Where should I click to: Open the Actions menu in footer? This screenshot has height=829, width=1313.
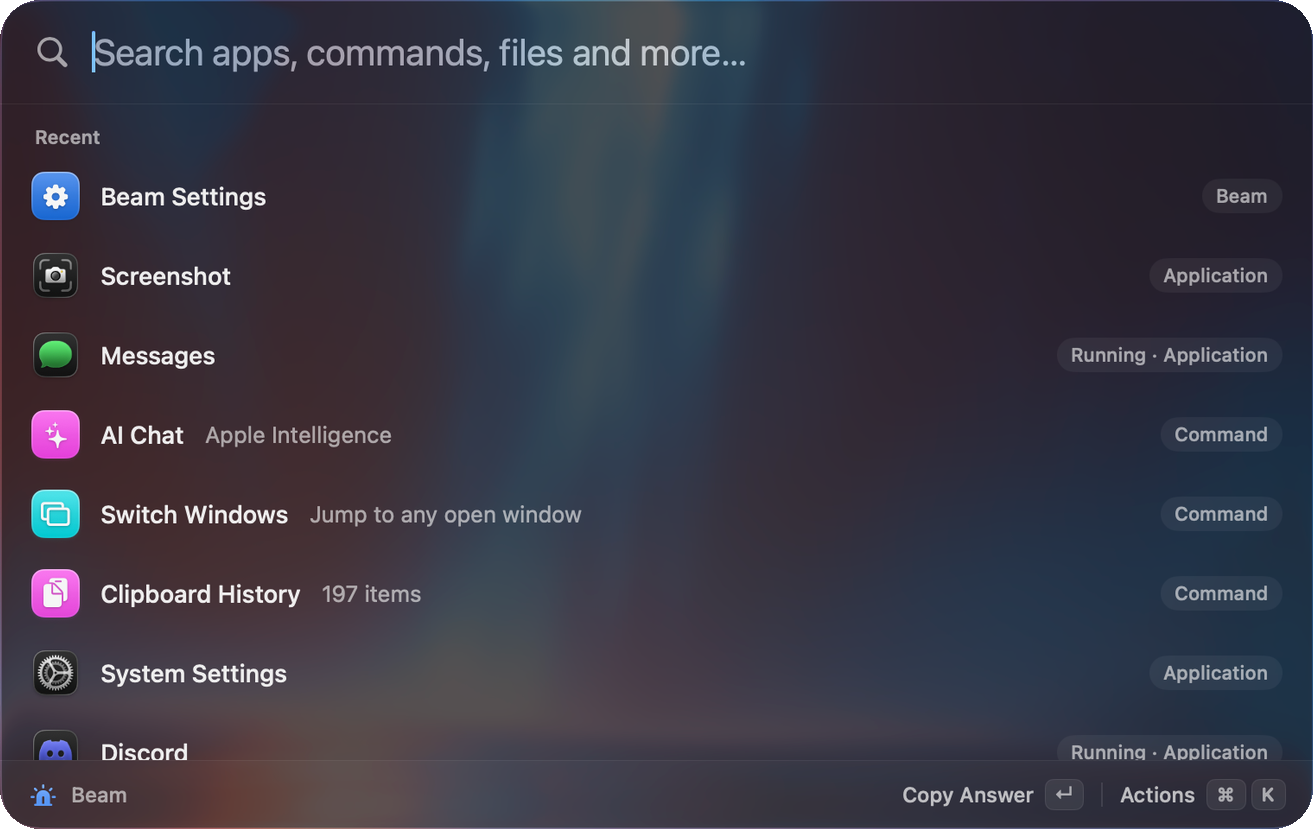click(x=1201, y=795)
